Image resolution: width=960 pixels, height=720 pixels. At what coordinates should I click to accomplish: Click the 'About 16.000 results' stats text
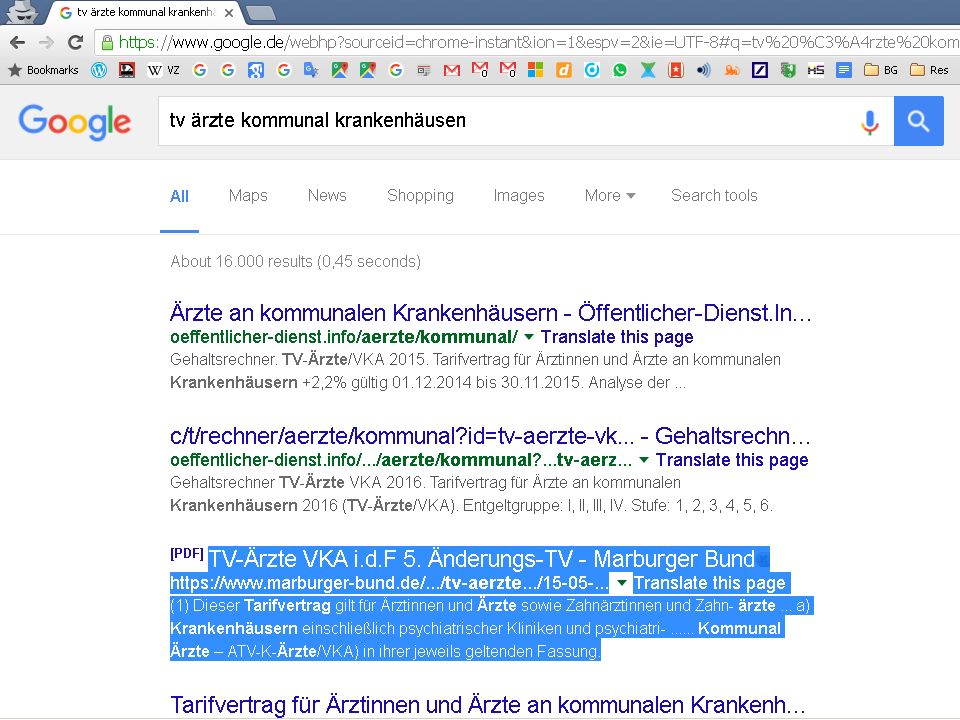tap(295, 261)
